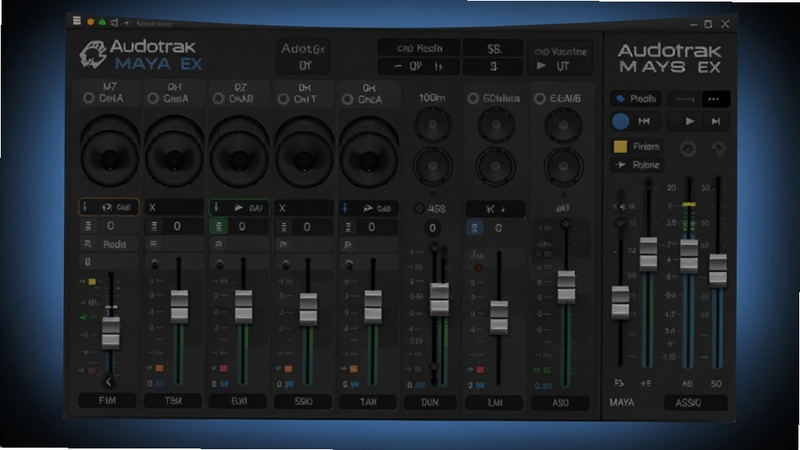Screen dimensions: 800x450
Task: Click the OP button below cno Heefn
Action: click(418, 66)
